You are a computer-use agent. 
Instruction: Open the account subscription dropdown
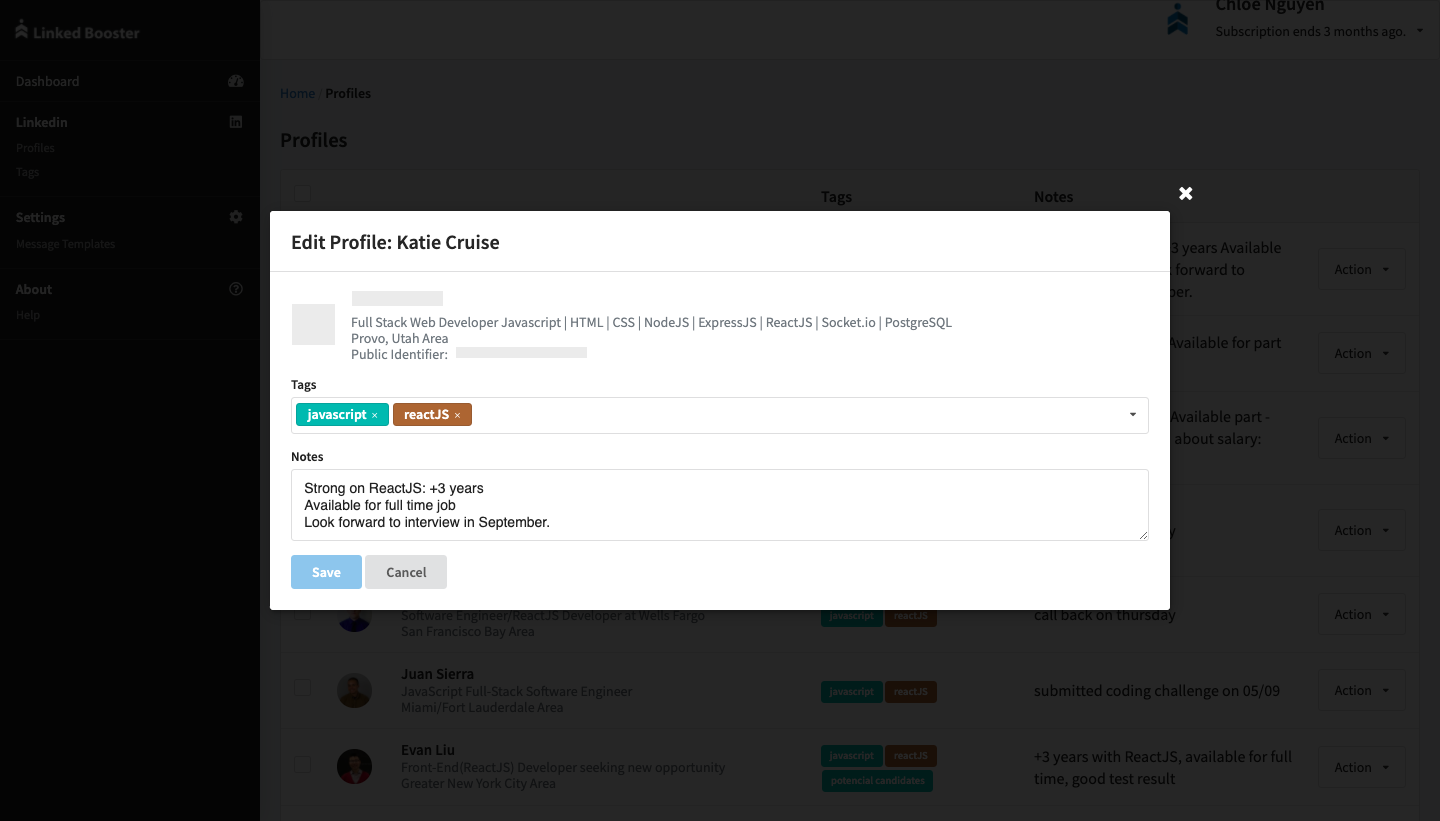(1419, 32)
